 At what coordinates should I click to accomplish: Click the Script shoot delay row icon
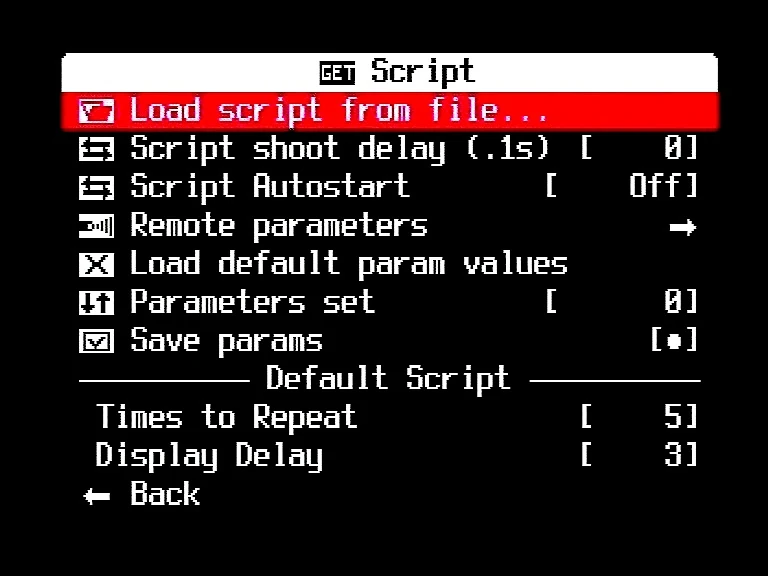(x=96, y=149)
